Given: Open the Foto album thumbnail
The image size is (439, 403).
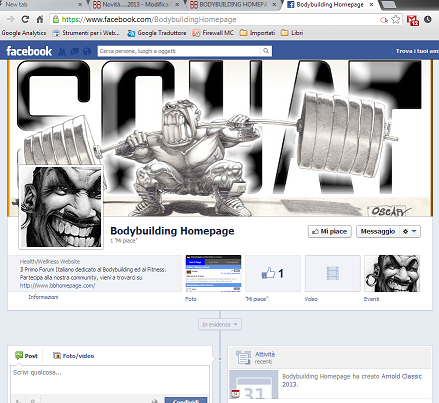Looking at the screenshot, I should [x=213, y=273].
